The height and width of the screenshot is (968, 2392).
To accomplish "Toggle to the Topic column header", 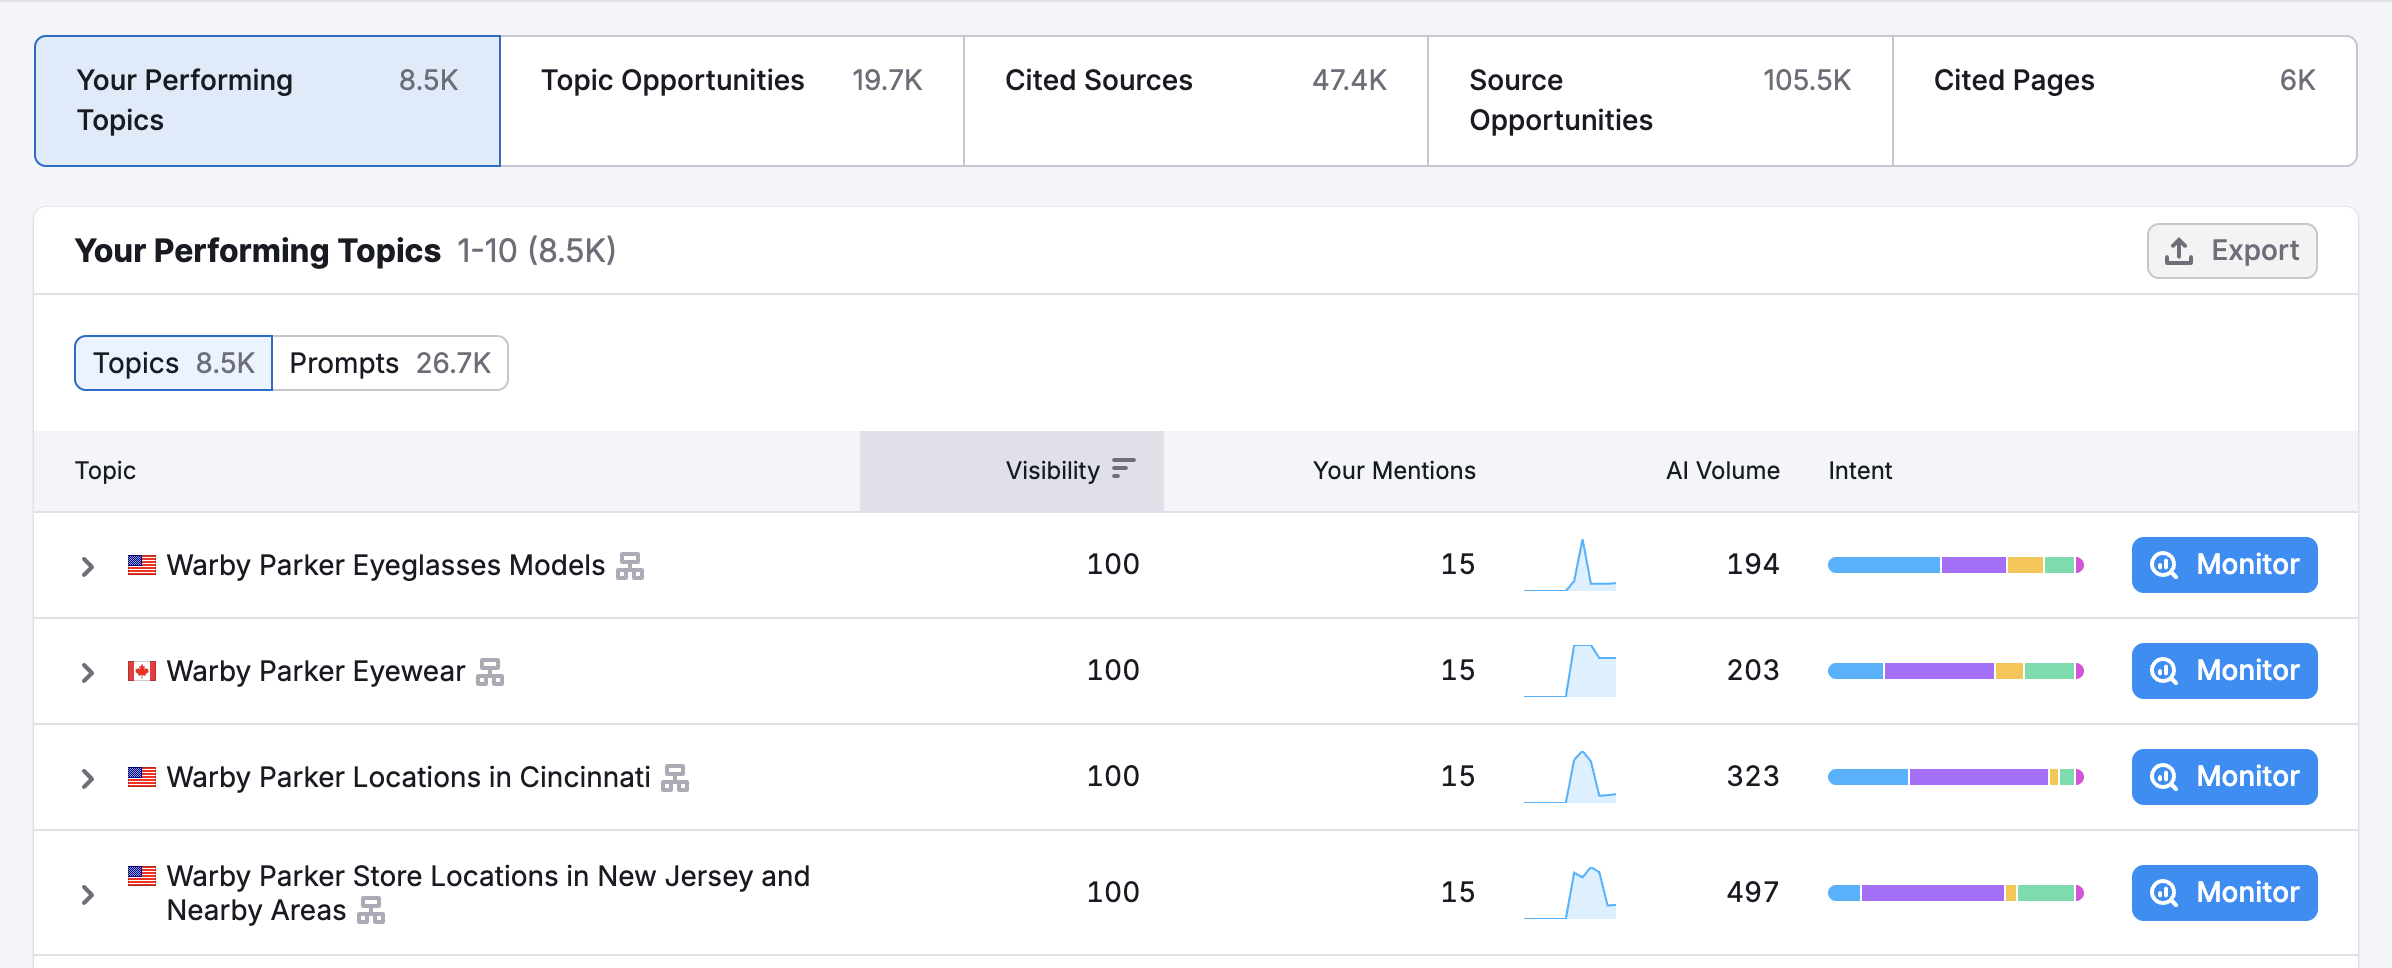I will click(x=105, y=470).
